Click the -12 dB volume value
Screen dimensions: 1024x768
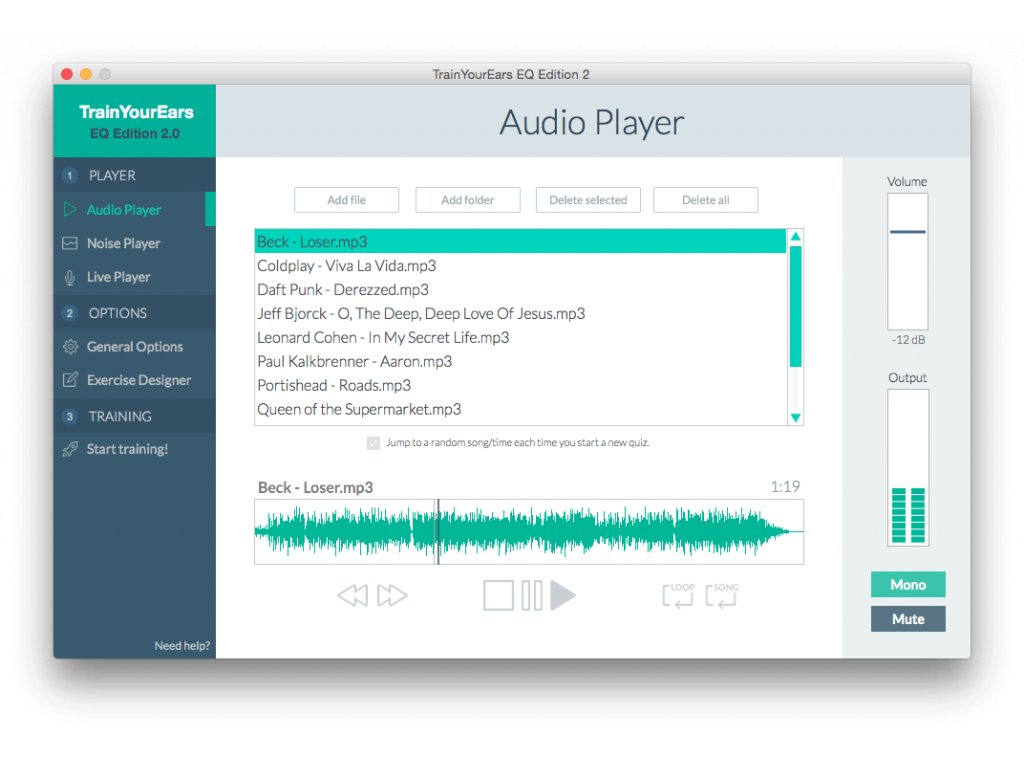coord(908,340)
